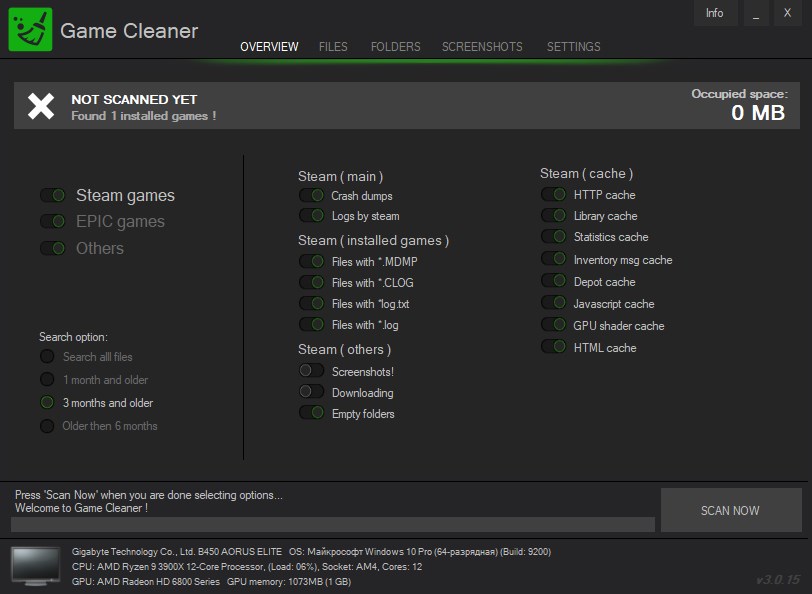This screenshot has height=594, width=812.
Task: Switch to the FILES tab
Action: click(333, 46)
